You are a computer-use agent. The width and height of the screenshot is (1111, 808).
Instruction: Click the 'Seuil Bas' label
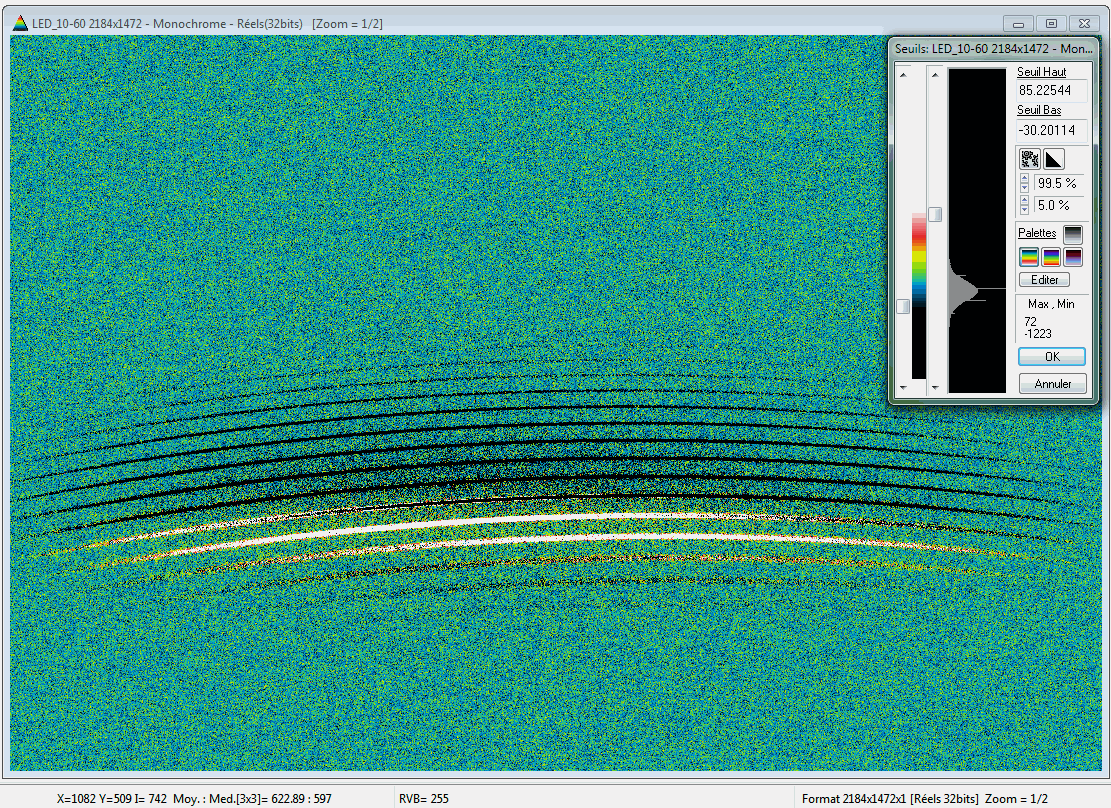1039,110
